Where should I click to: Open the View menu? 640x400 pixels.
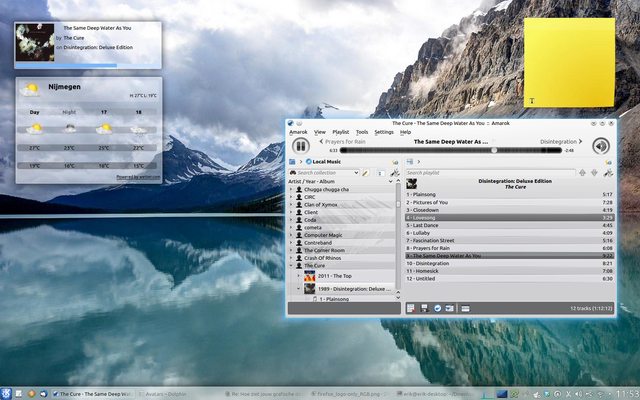[x=320, y=132]
